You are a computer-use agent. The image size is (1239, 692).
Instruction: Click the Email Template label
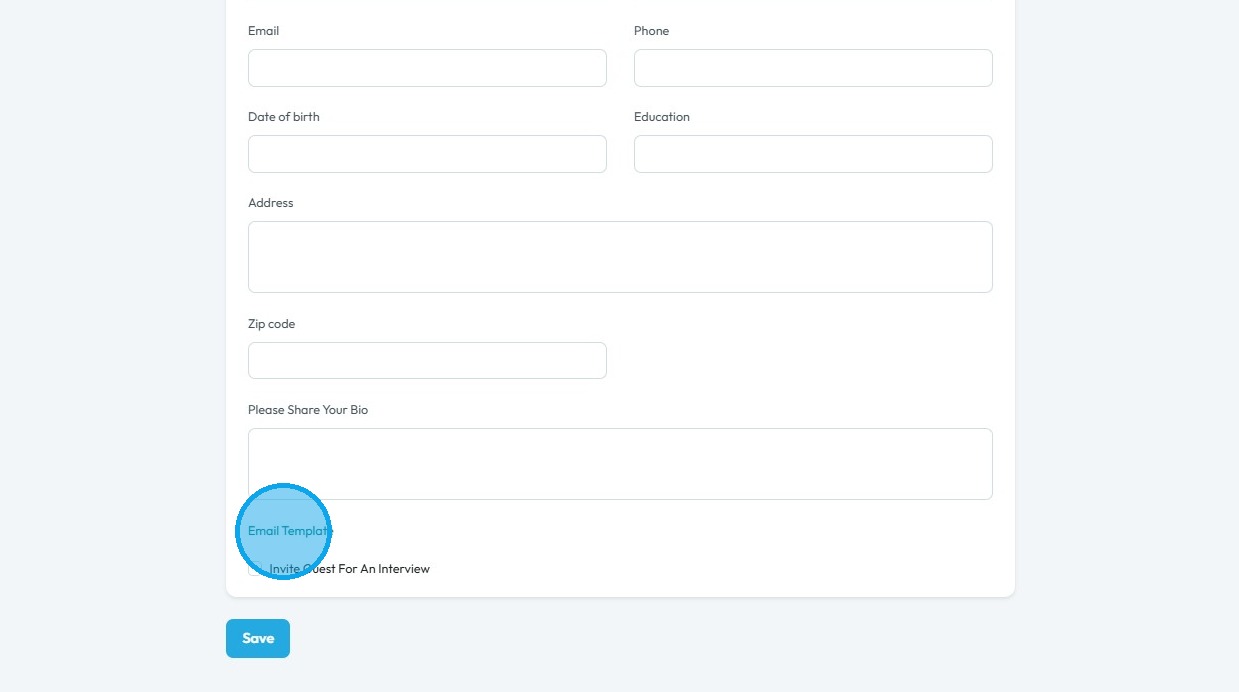pos(290,531)
